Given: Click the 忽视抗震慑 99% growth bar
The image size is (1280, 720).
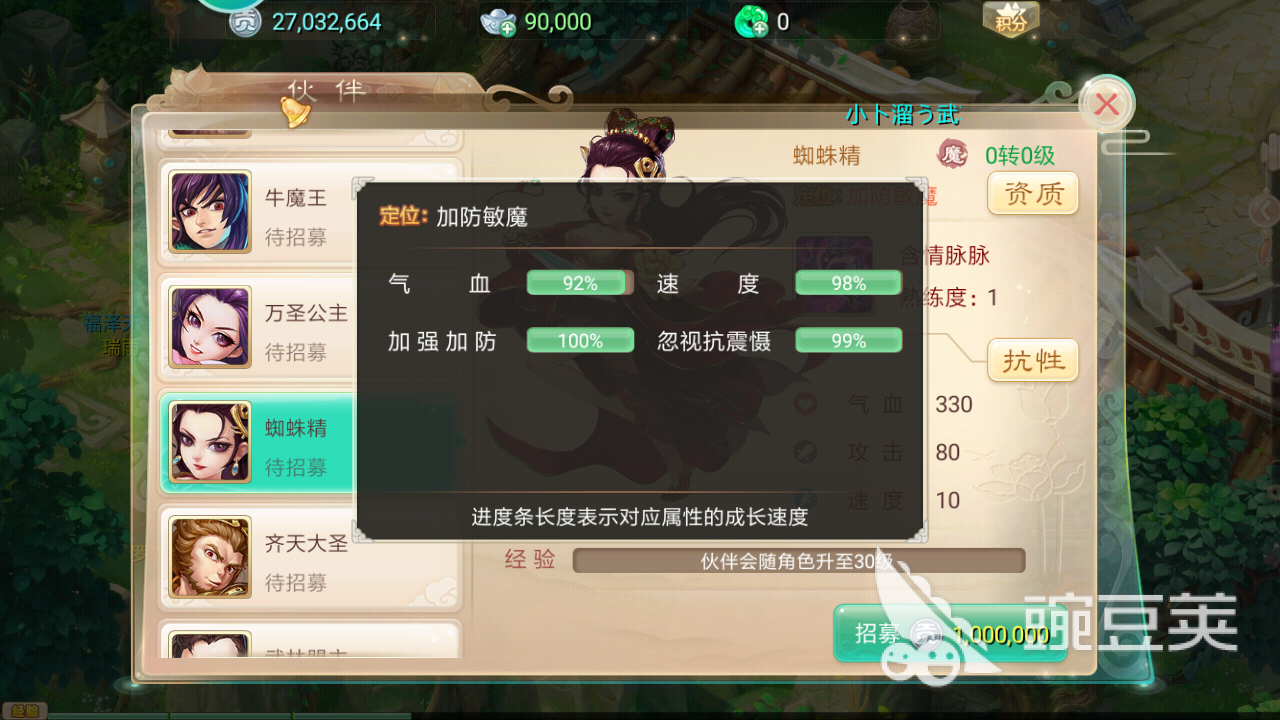Looking at the screenshot, I should click(x=849, y=340).
